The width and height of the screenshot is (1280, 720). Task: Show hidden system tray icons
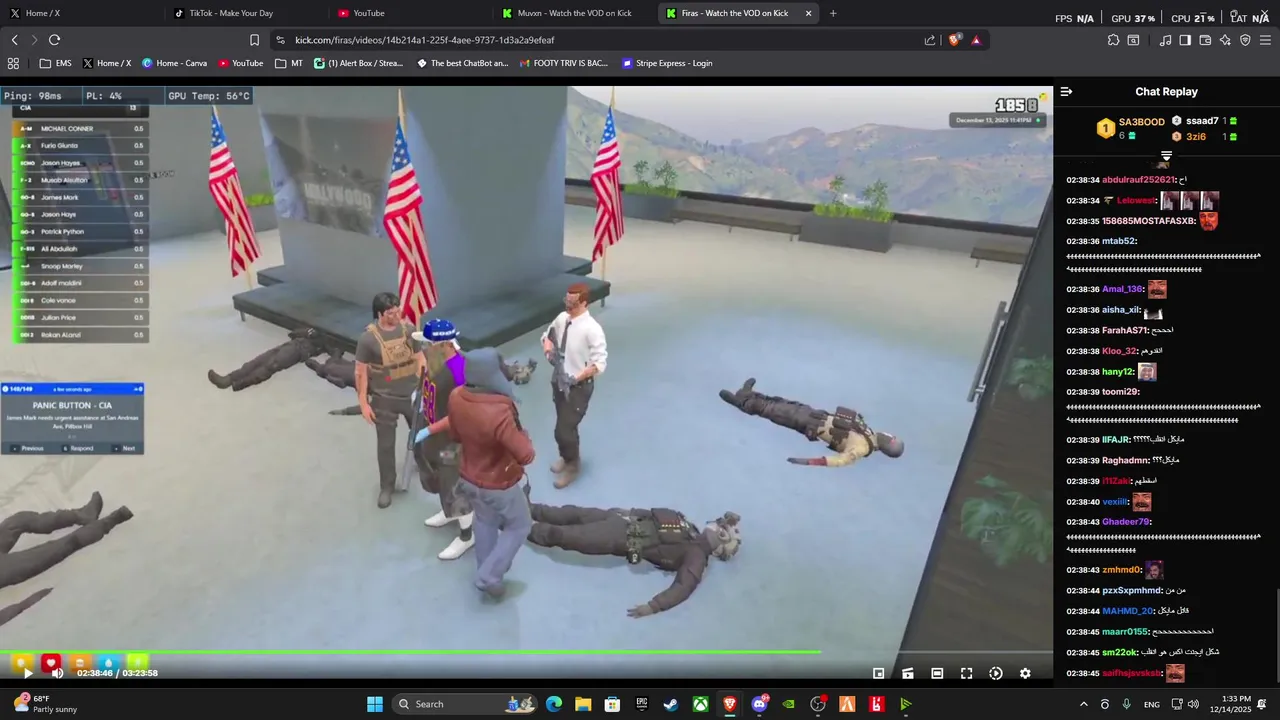pyautogui.click(x=1083, y=704)
